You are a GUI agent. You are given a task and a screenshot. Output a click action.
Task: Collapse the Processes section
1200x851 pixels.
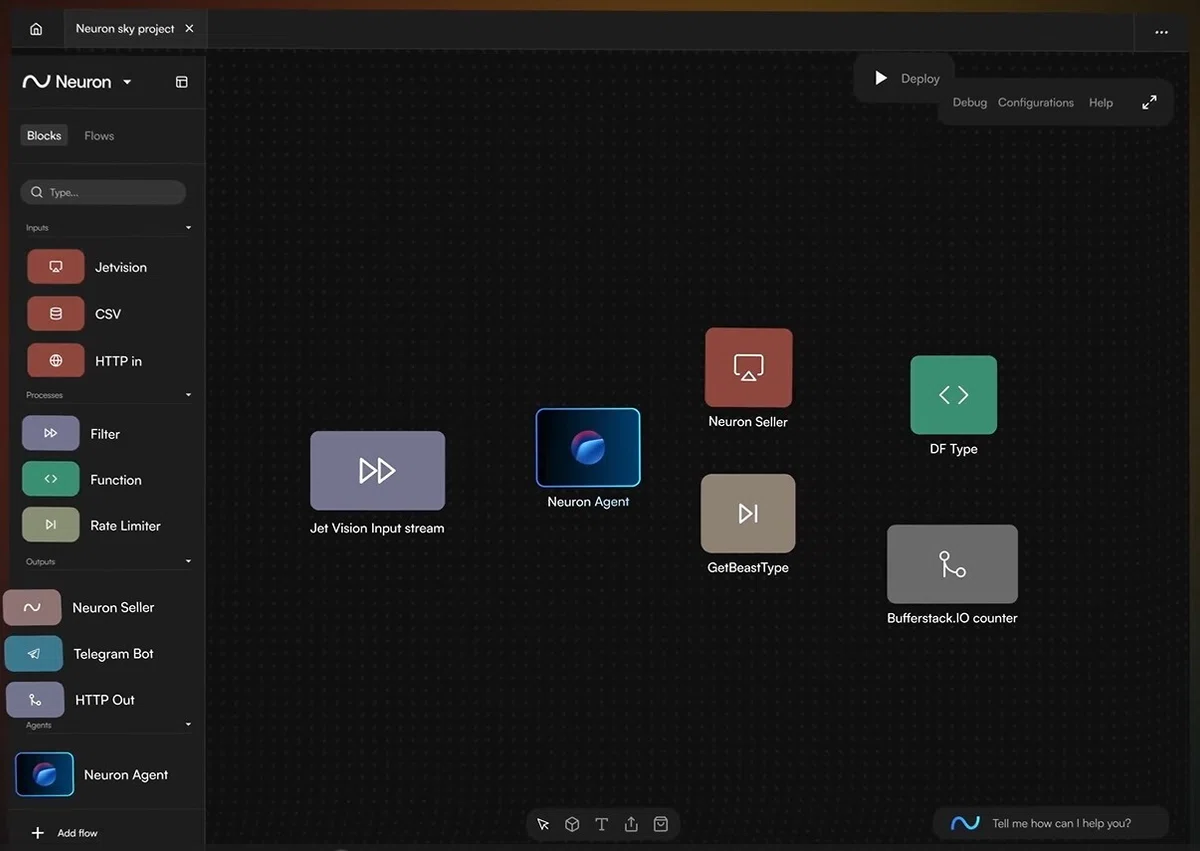(x=188, y=395)
